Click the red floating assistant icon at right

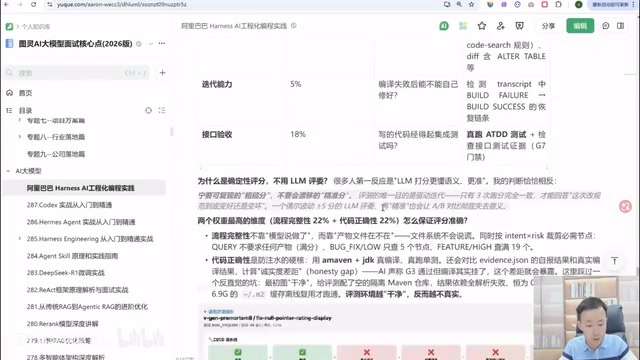click(x=625, y=207)
